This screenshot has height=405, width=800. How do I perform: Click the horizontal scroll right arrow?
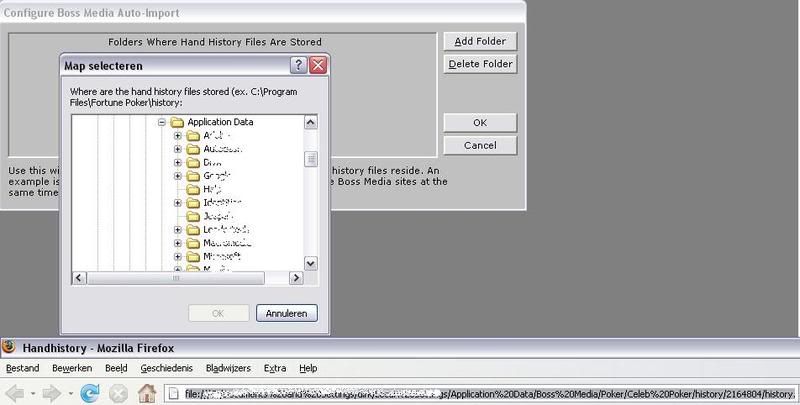[296, 278]
